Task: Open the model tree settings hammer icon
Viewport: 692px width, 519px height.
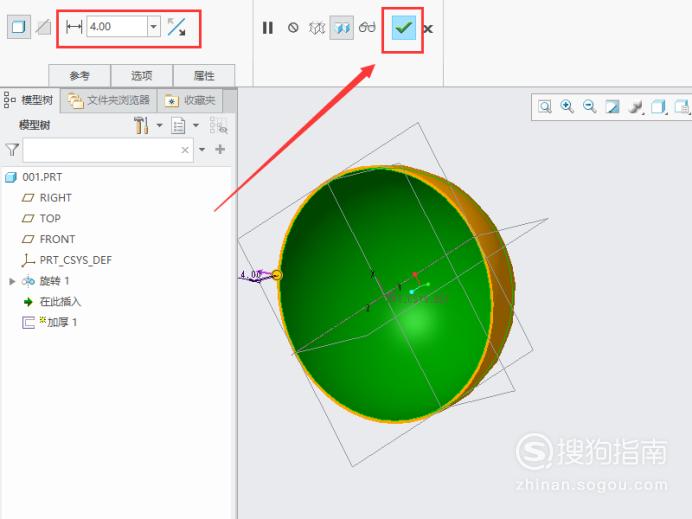Action: coord(141,125)
